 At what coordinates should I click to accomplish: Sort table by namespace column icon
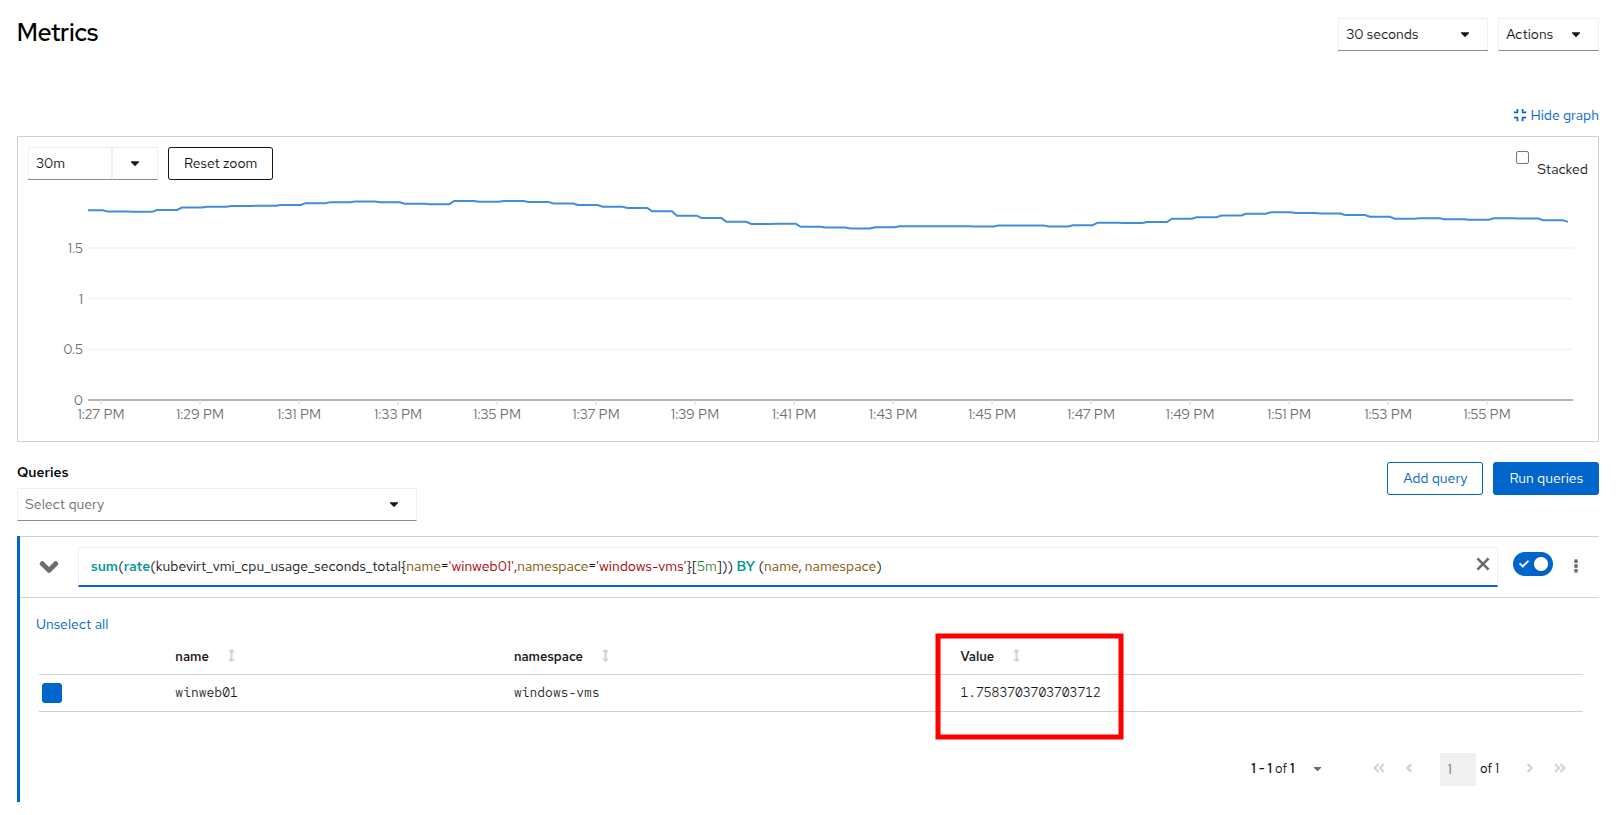tap(605, 656)
